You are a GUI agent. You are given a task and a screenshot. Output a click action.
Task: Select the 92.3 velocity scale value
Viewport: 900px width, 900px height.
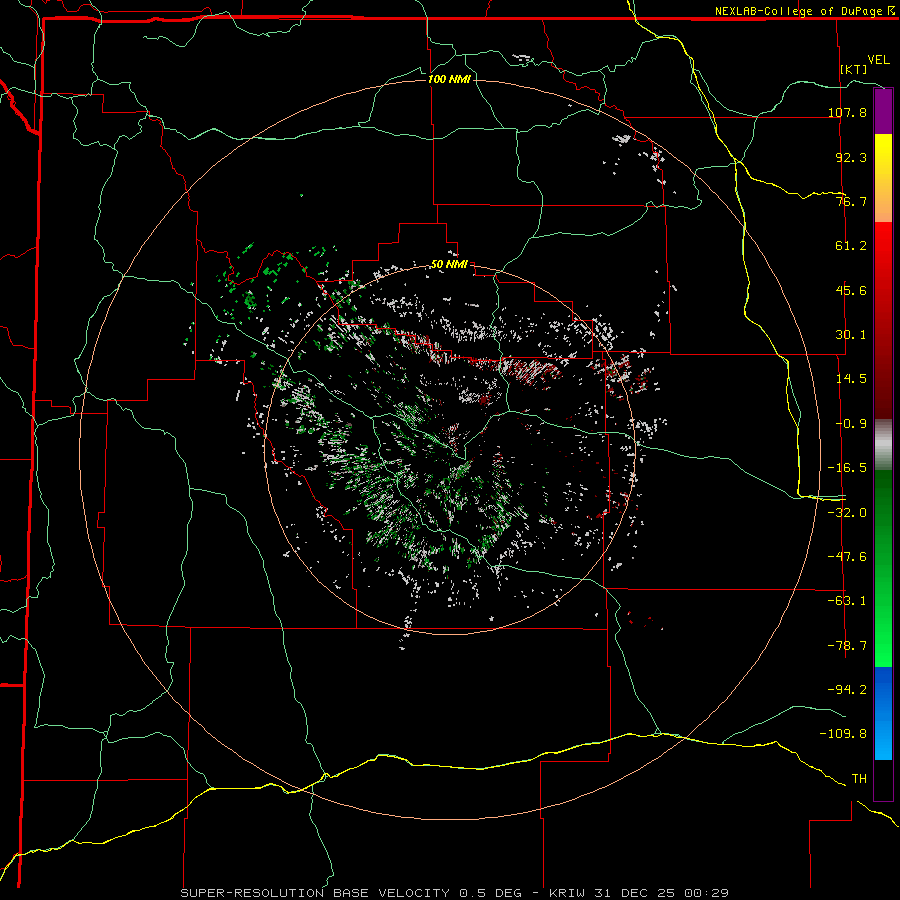pos(851,157)
